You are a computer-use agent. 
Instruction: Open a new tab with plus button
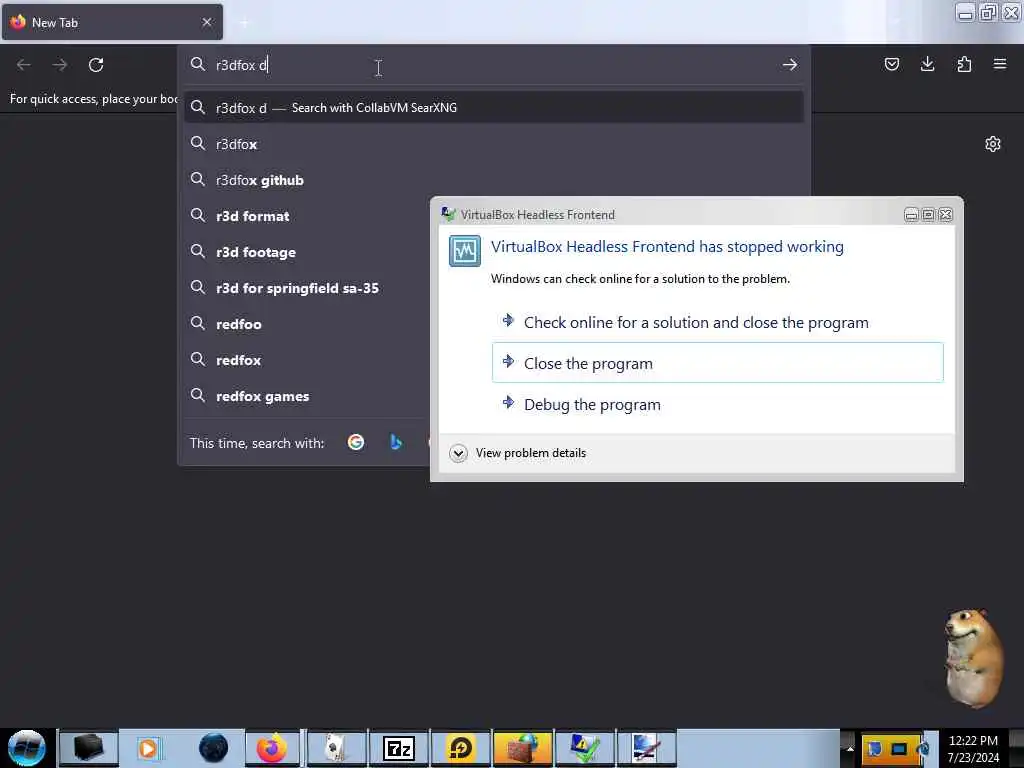point(244,23)
